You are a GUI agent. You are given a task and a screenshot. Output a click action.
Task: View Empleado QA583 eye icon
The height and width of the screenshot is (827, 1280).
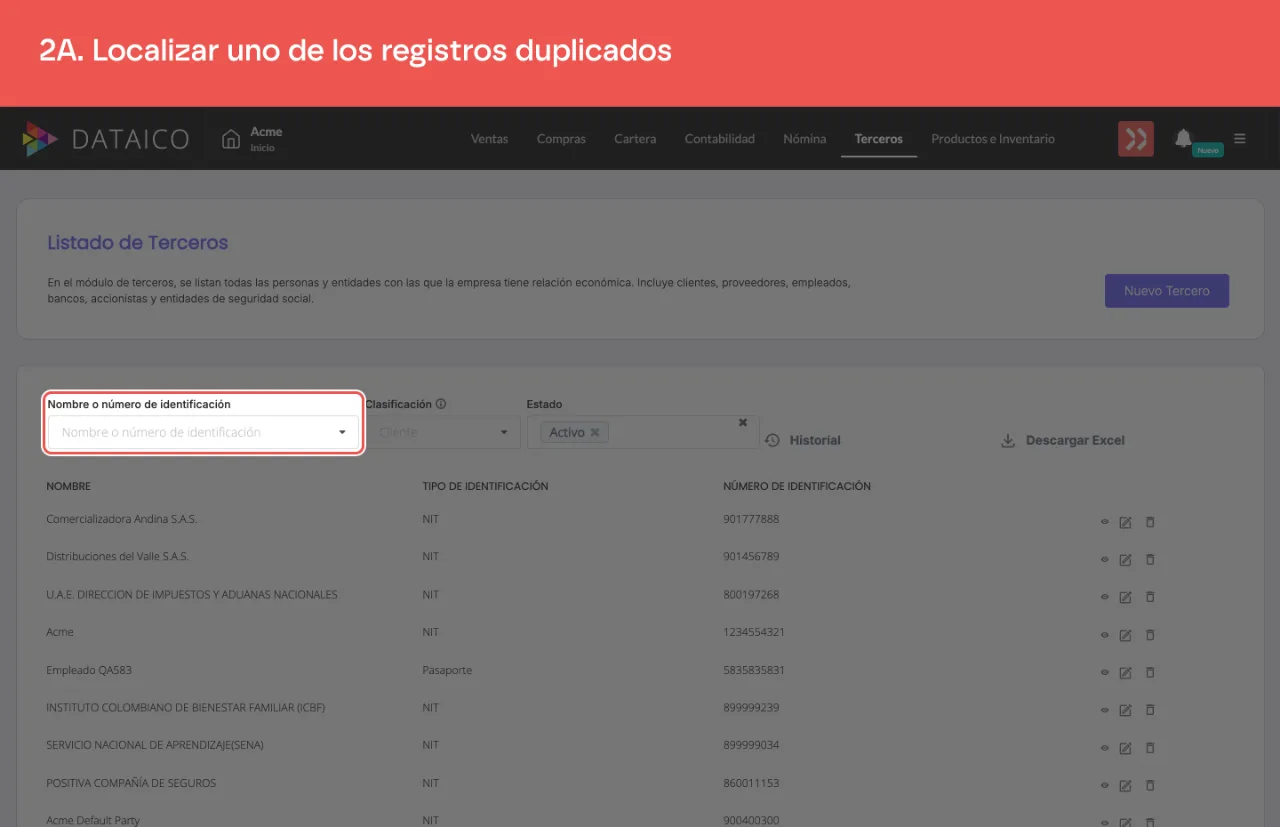(x=1105, y=672)
